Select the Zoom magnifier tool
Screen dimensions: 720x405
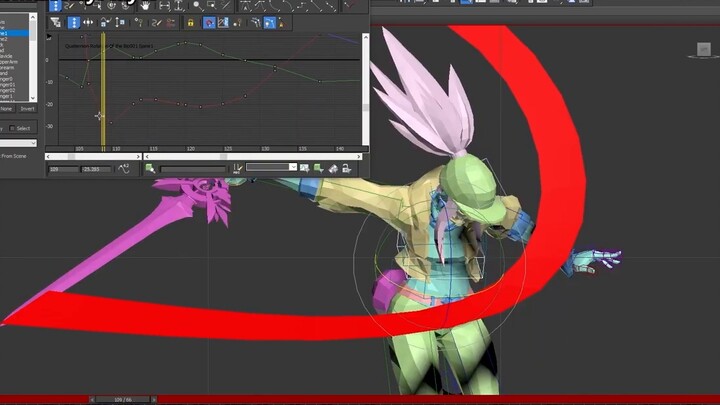pos(197,6)
